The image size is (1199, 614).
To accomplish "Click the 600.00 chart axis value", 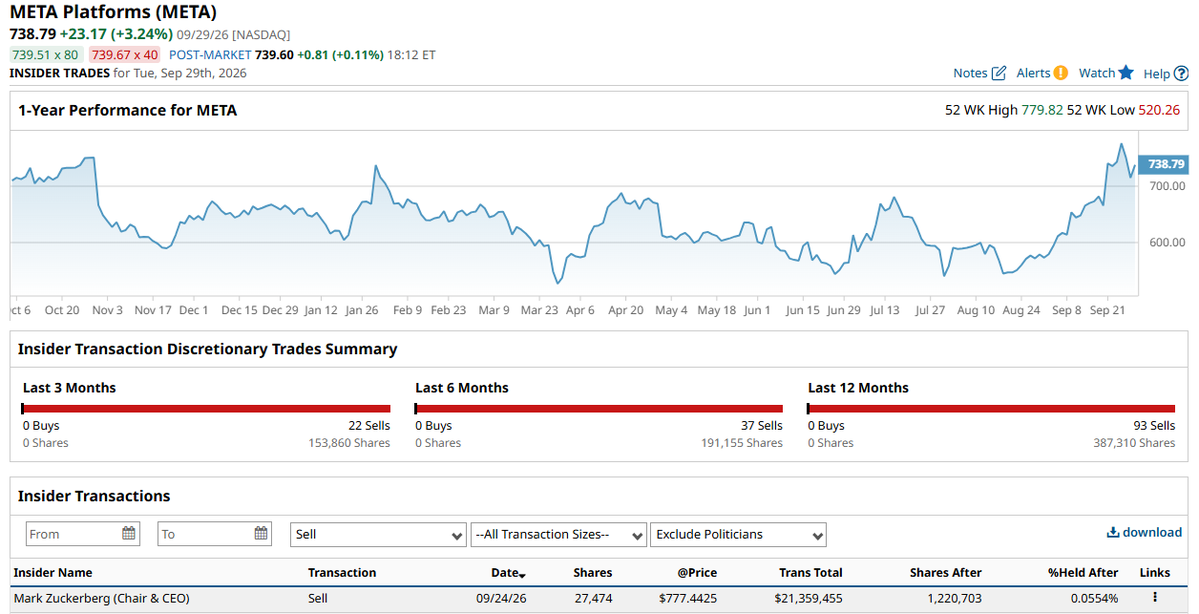I will pyautogui.click(x=1167, y=242).
